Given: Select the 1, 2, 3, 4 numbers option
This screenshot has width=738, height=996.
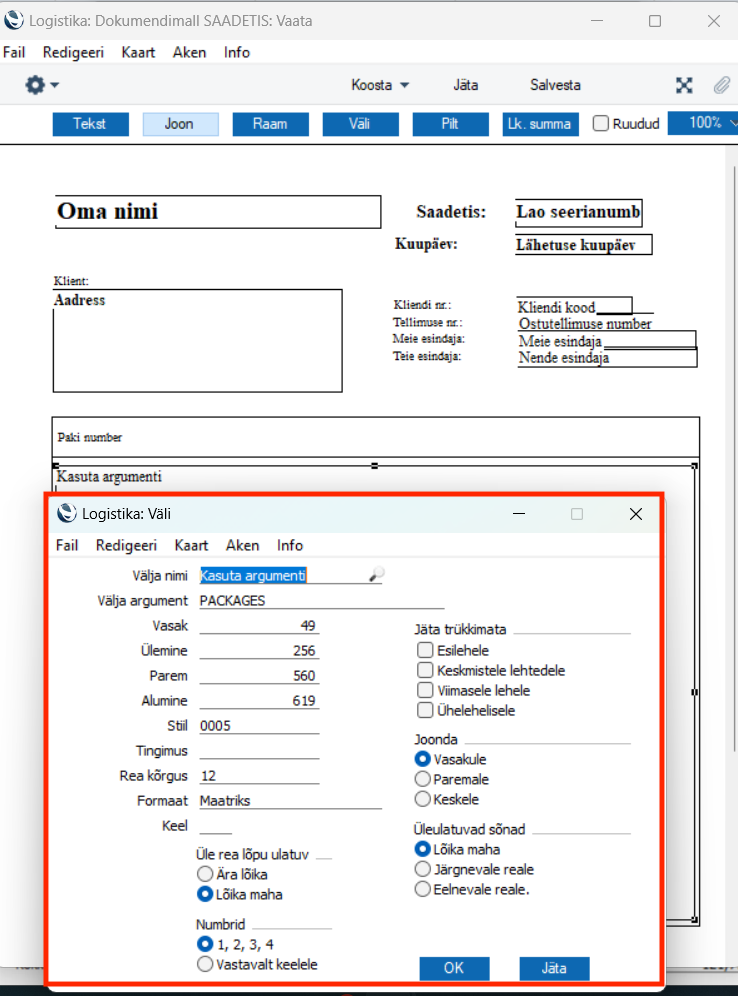Looking at the screenshot, I should 205,945.
